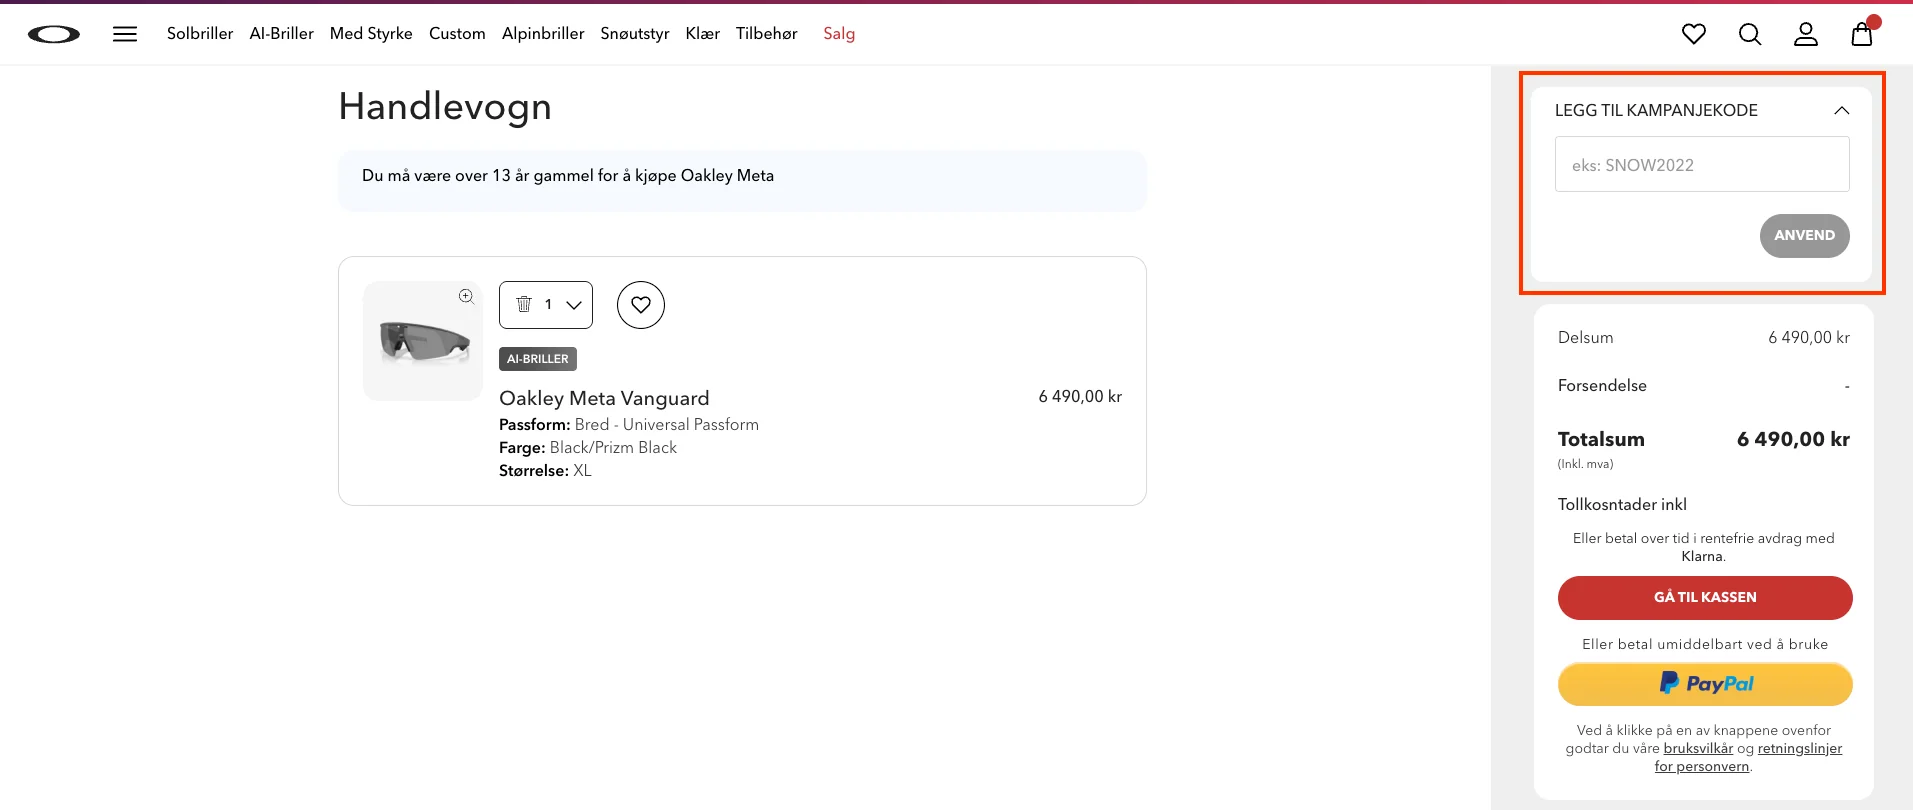Screen dimensions: 1913x810
Task: Click the AI-BRILLER product badge
Action: (x=538, y=359)
